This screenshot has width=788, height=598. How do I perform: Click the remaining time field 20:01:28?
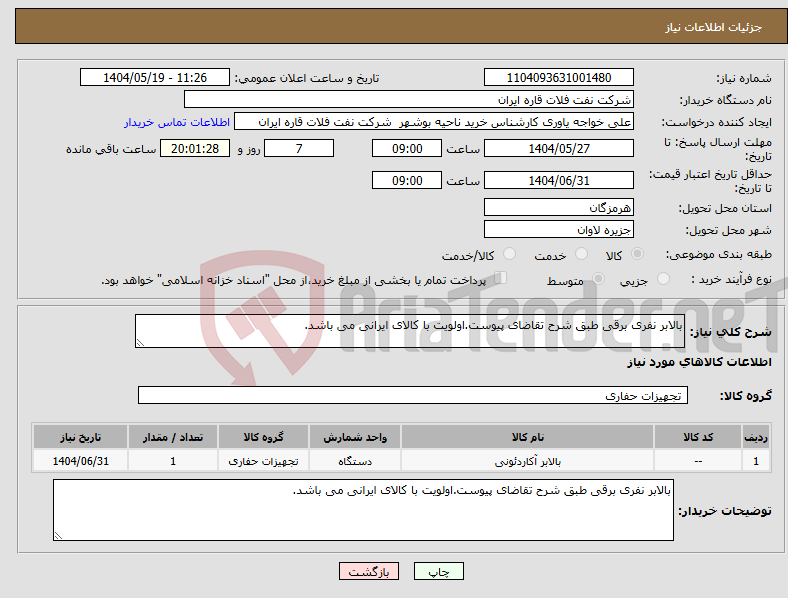[195, 148]
